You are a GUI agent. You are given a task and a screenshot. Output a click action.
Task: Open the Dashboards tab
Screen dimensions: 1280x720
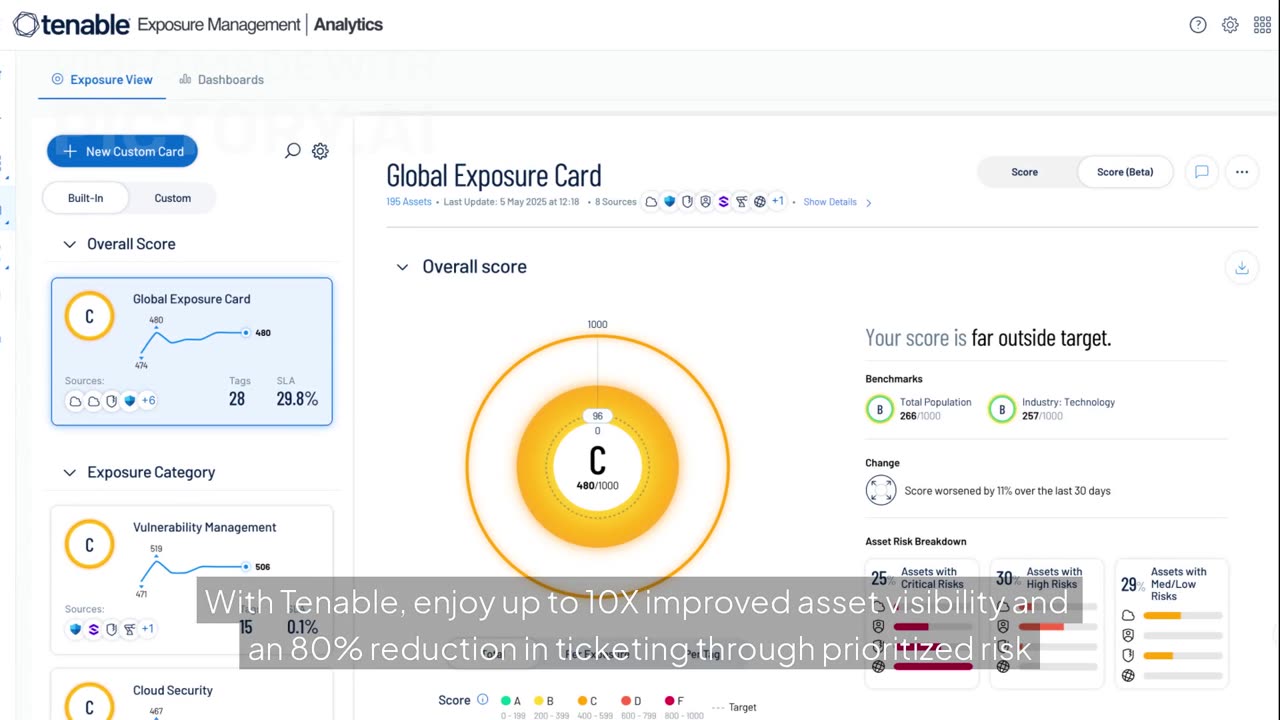point(221,80)
